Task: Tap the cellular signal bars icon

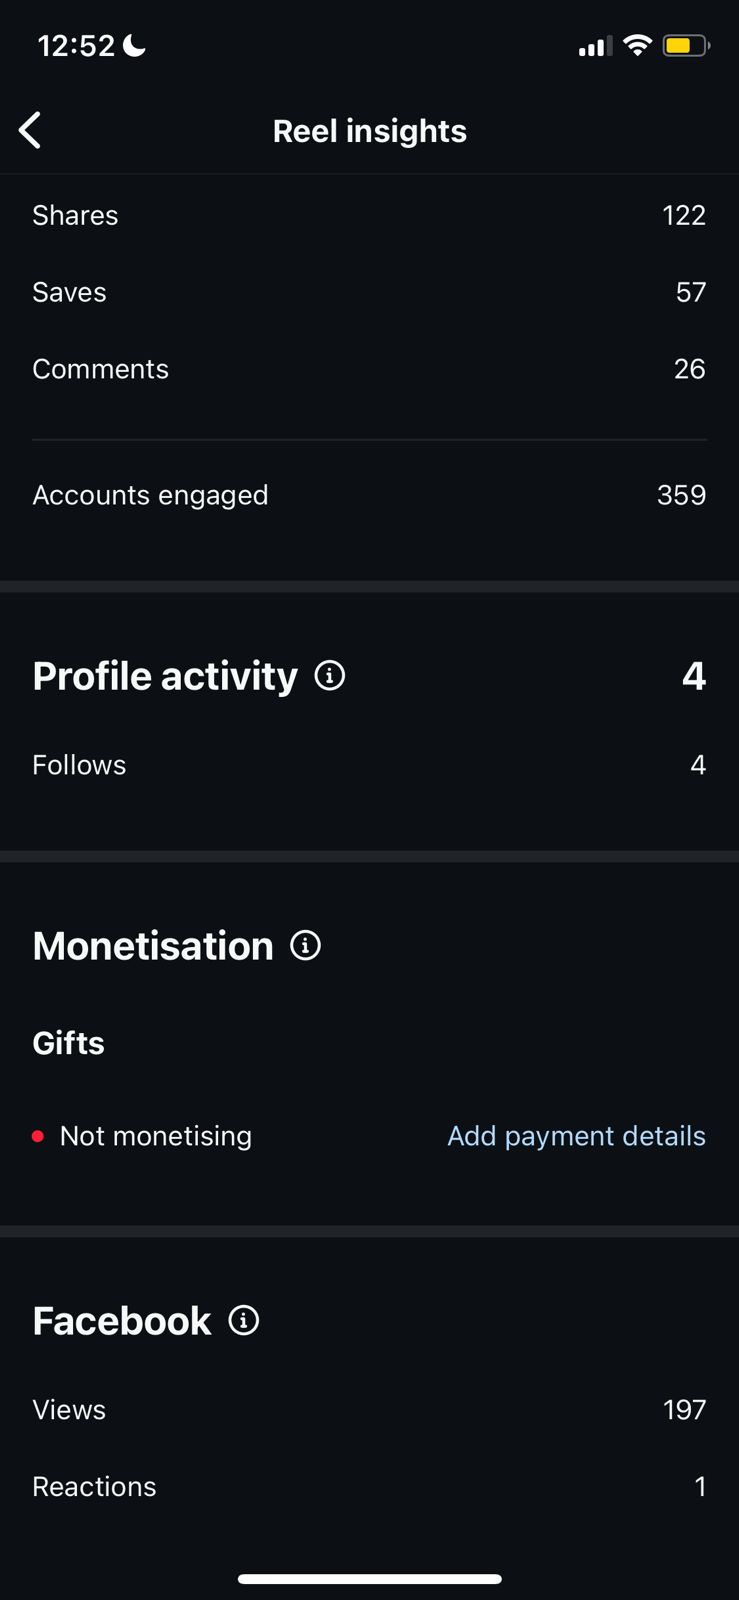Action: pos(595,46)
